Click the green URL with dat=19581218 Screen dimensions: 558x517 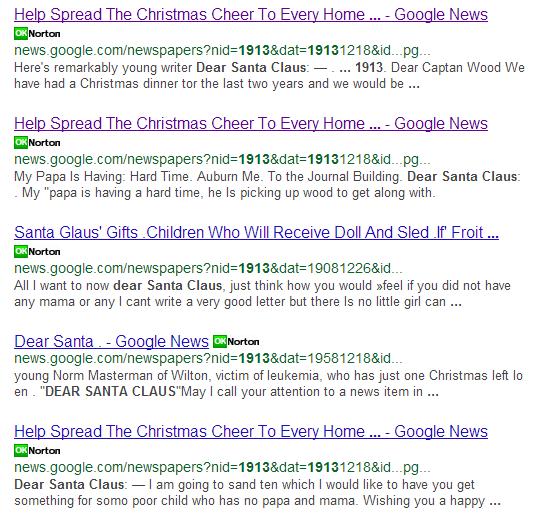(209, 358)
